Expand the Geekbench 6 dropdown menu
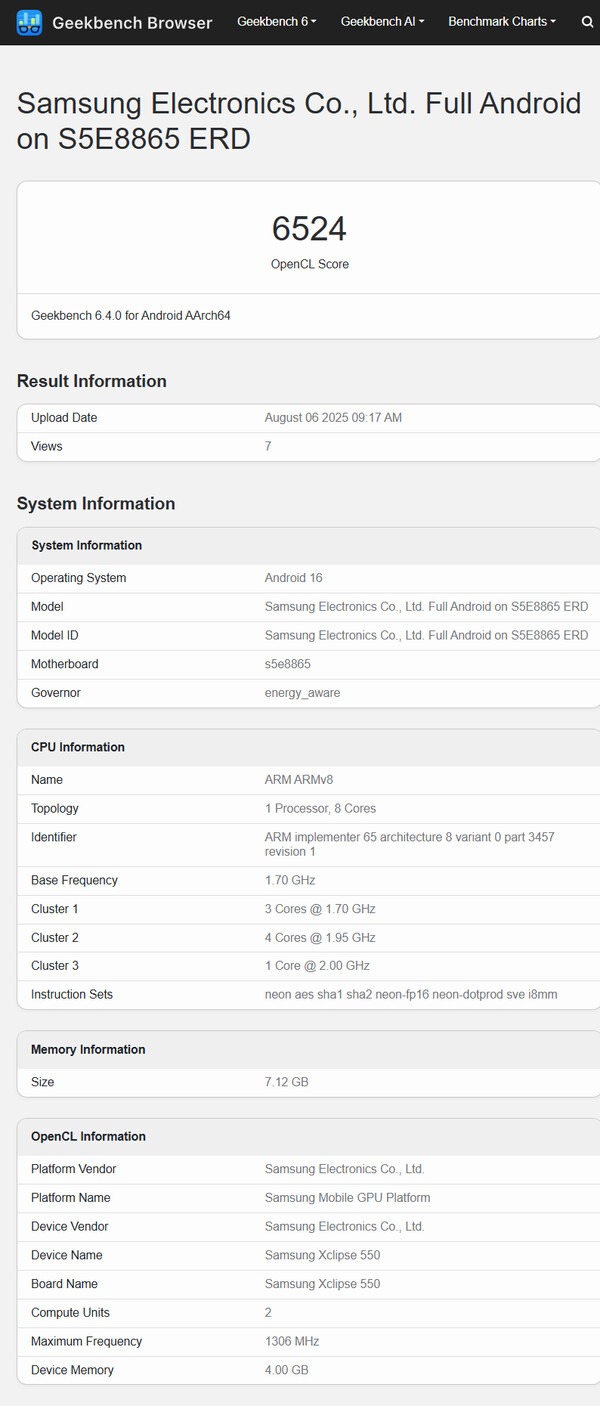The height and width of the screenshot is (1406, 600). pos(277,22)
